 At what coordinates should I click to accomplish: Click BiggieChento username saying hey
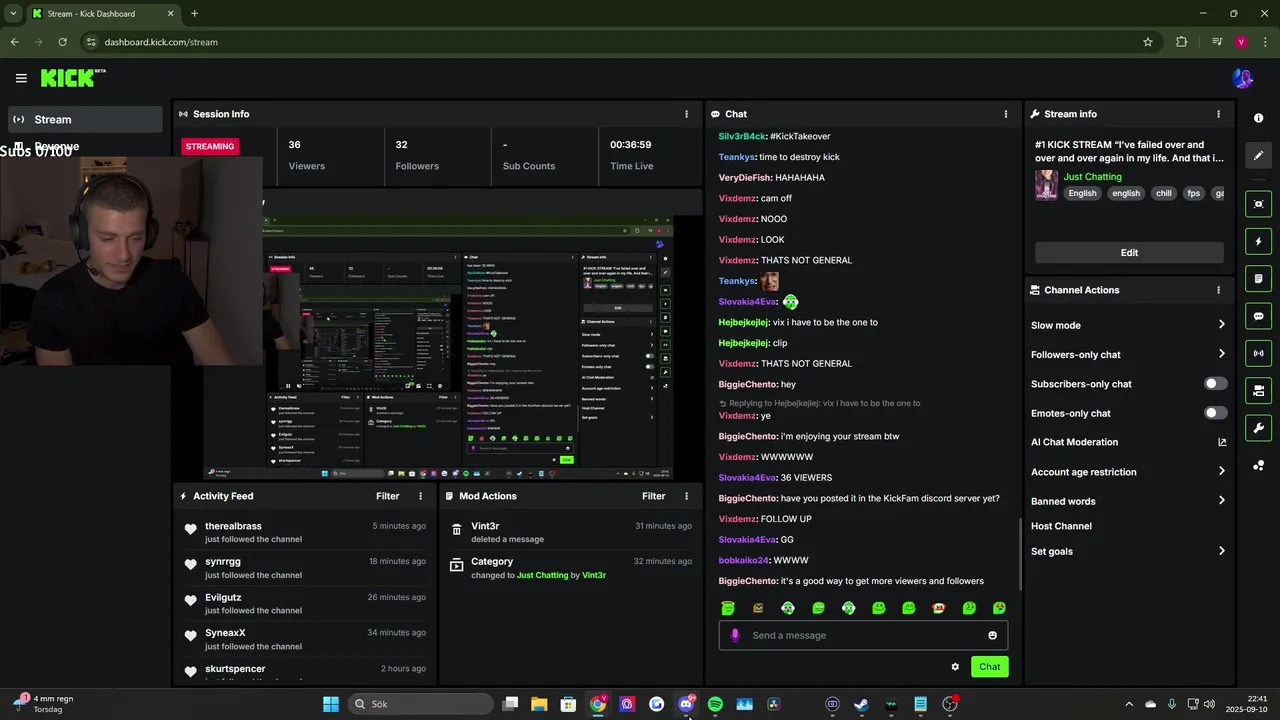point(747,384)
